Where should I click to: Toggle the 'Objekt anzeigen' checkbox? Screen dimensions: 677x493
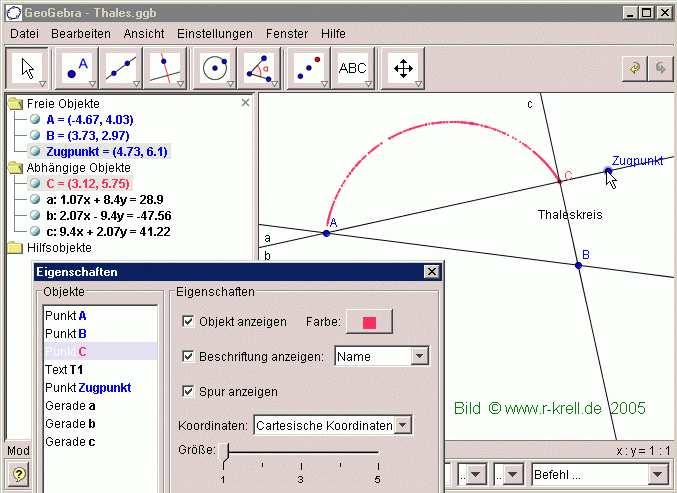click(x=189, y=322)
